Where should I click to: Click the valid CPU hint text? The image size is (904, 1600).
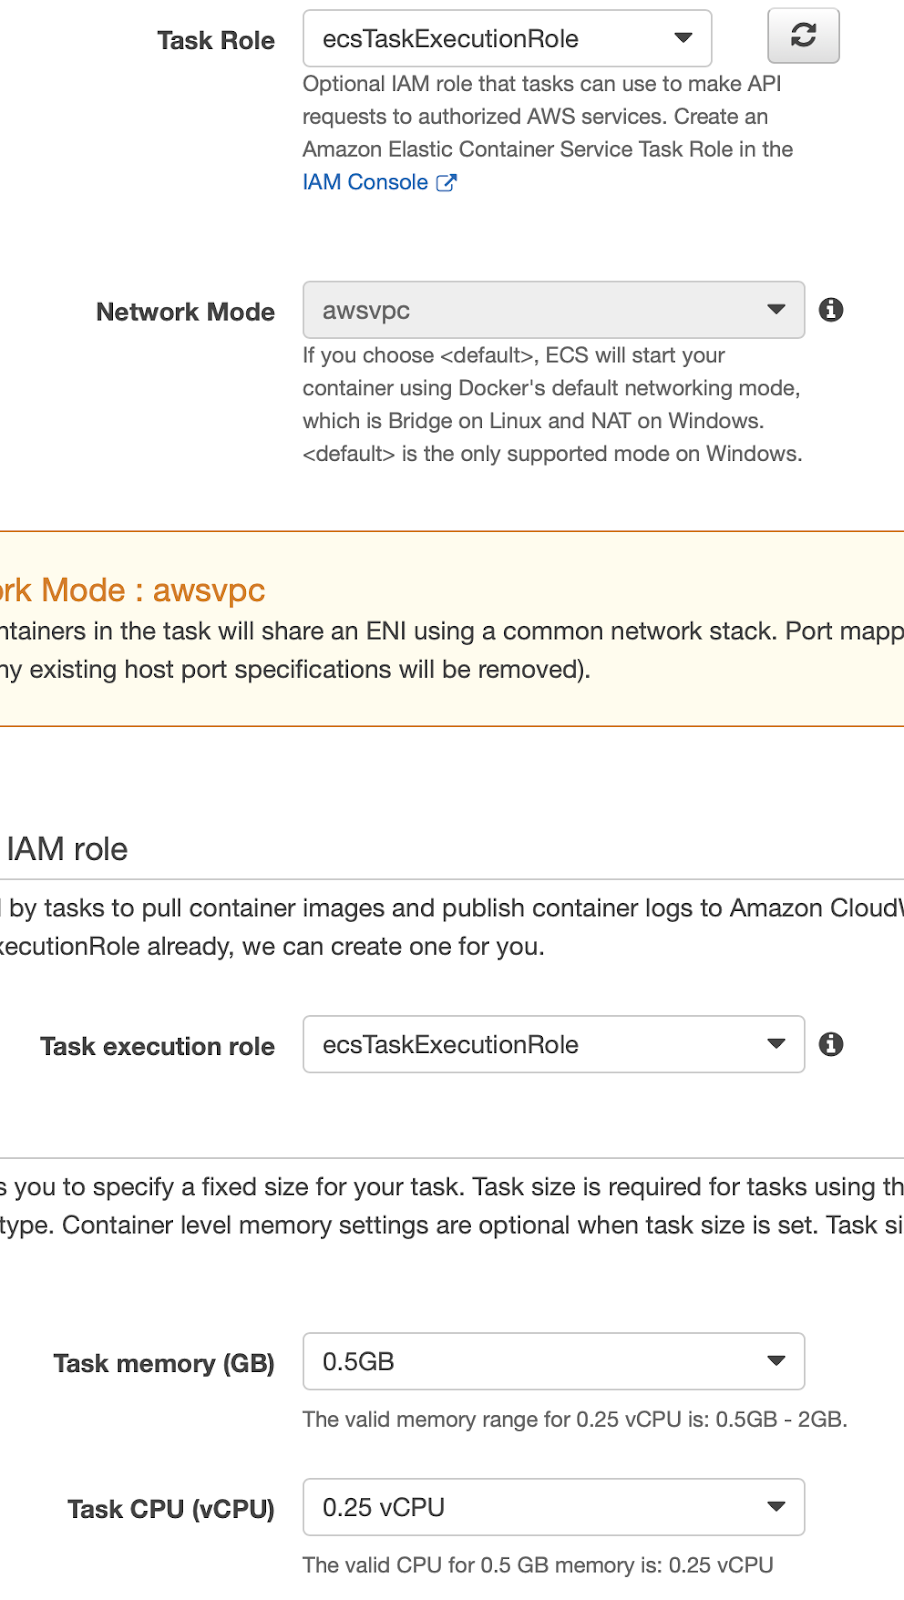tap(537, 1566)
